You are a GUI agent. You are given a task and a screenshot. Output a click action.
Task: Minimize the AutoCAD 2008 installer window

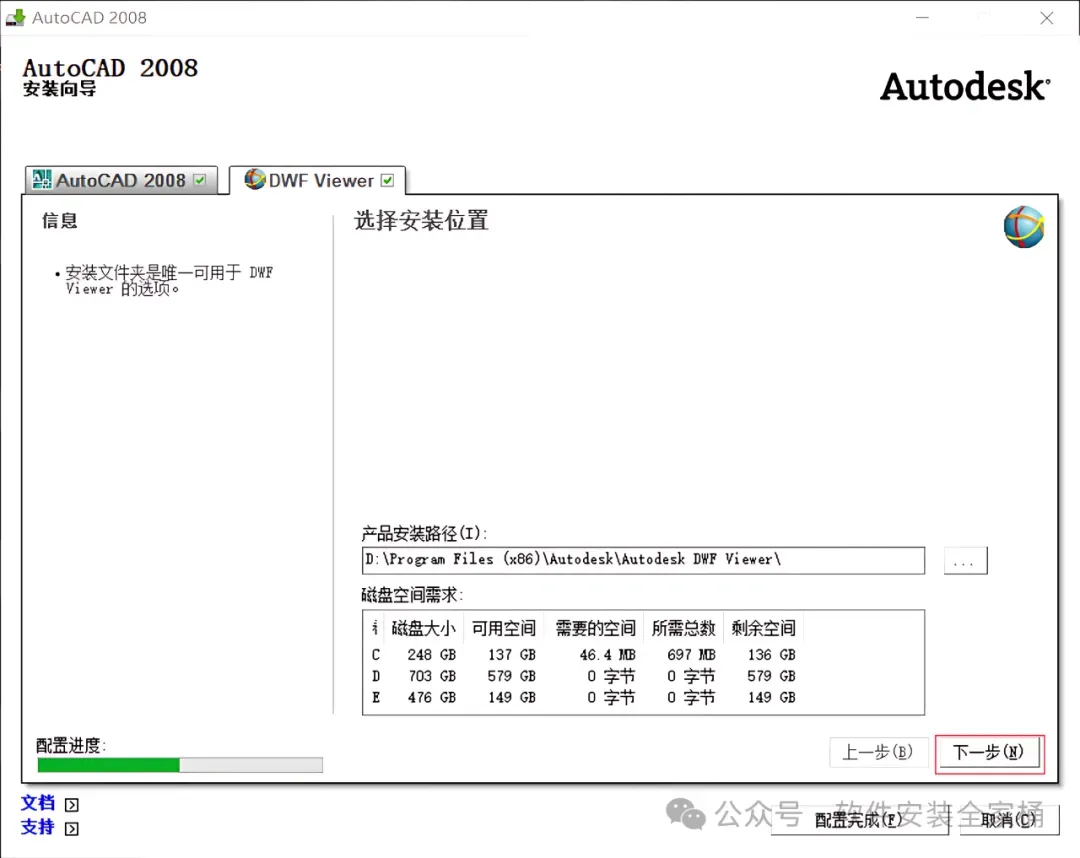tap(922, 18)
